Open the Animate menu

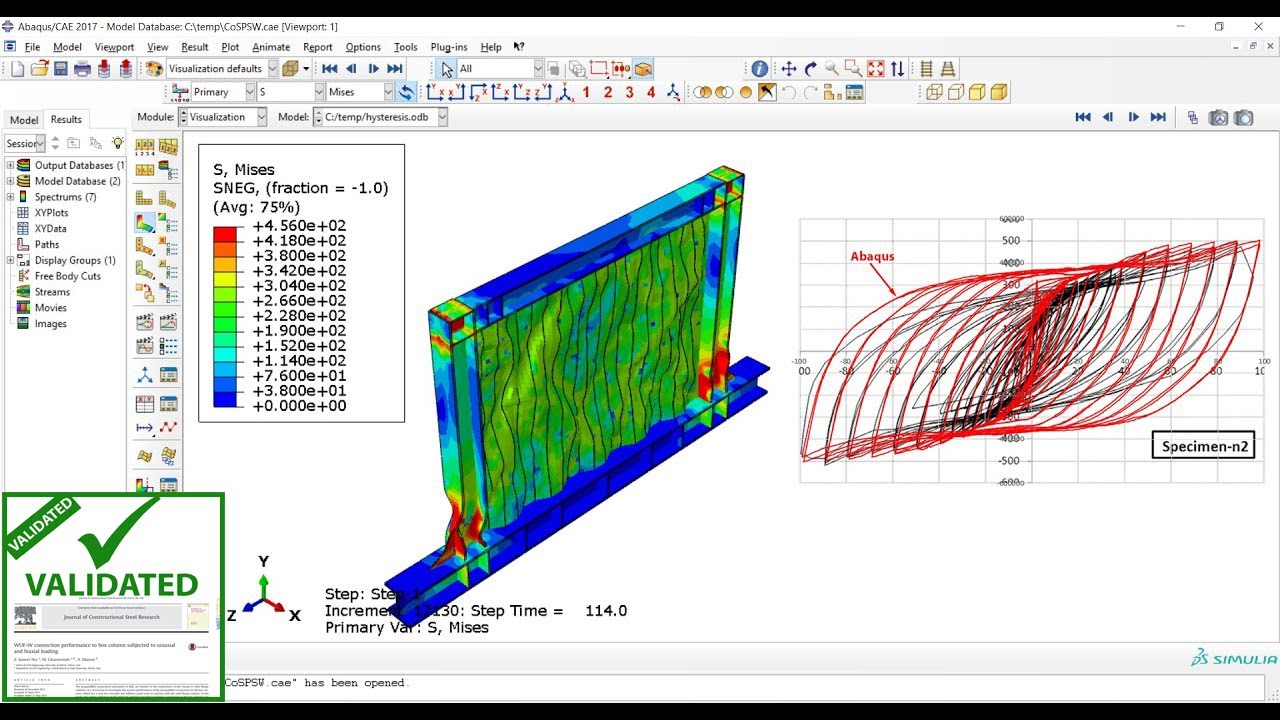pyautogui.click(x=271, y=47)
